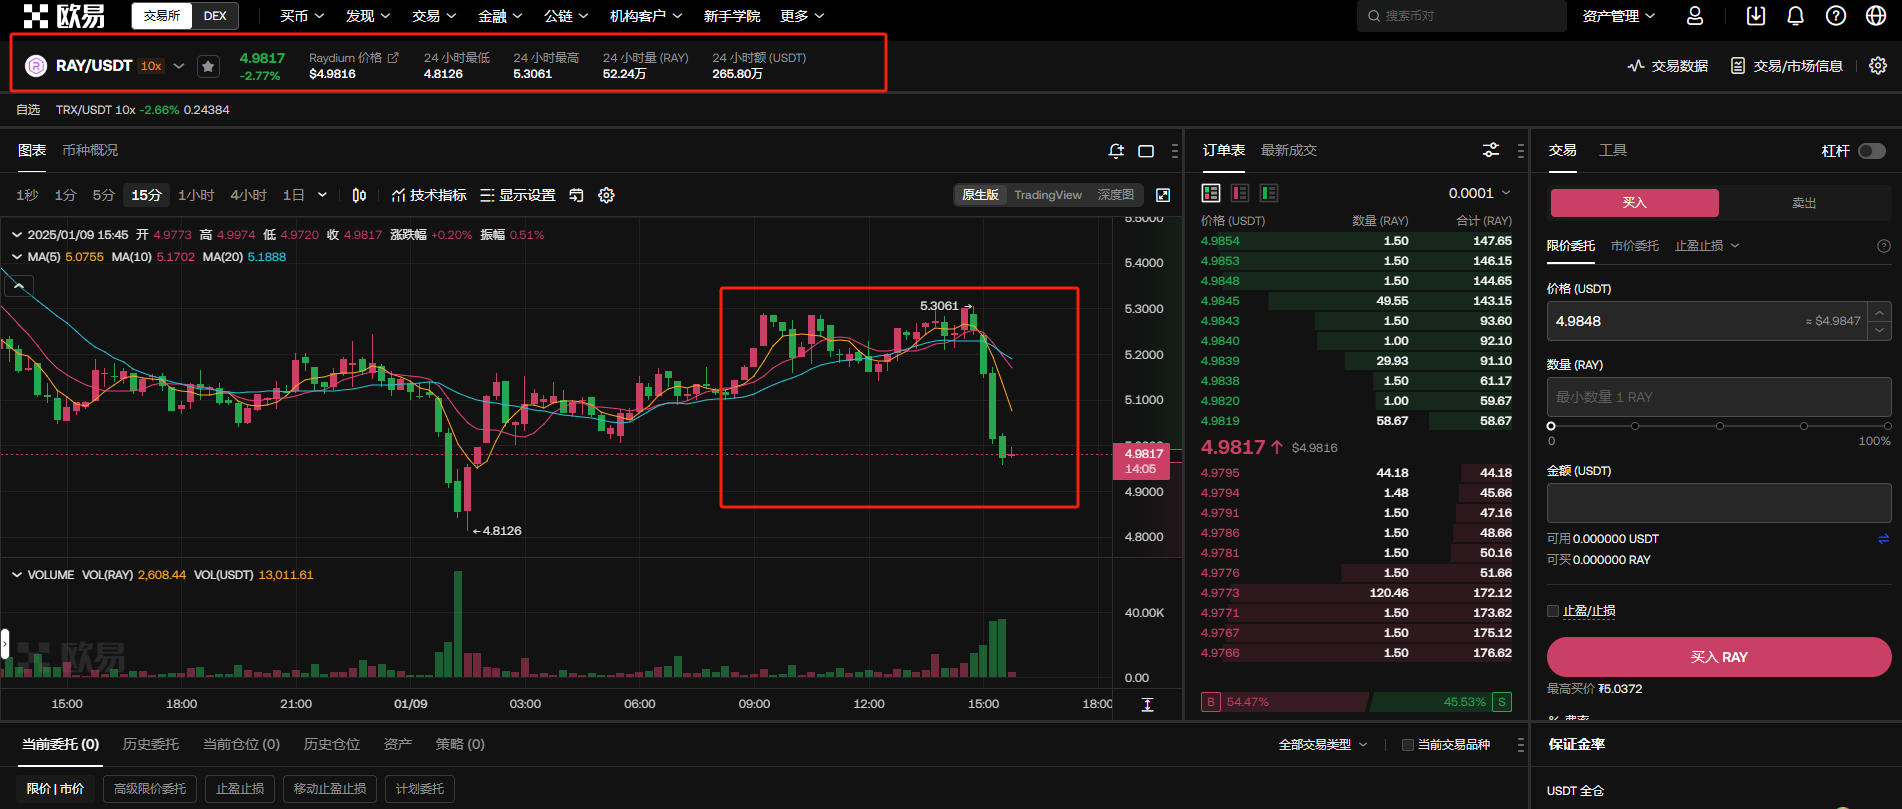Open the 0.0001 price precision dropdown
The image size is (1902, 809).
pos(1479,193)
